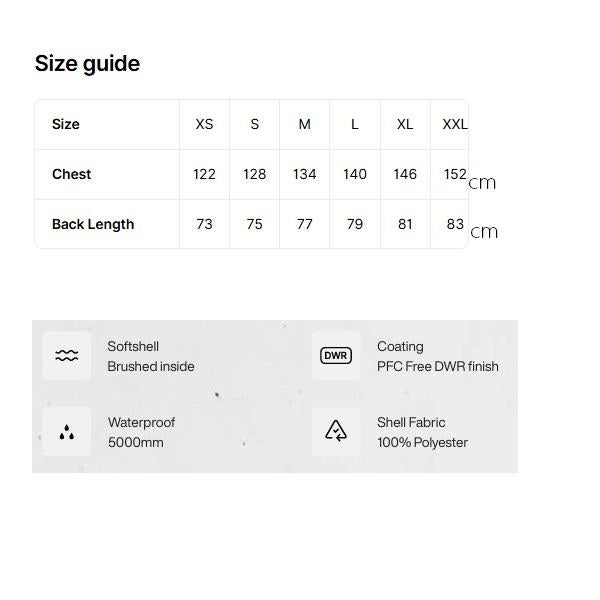This screenshot has height=600, width=600.
Task: Select the XXL size column header
Action: (x=454, y=124)
